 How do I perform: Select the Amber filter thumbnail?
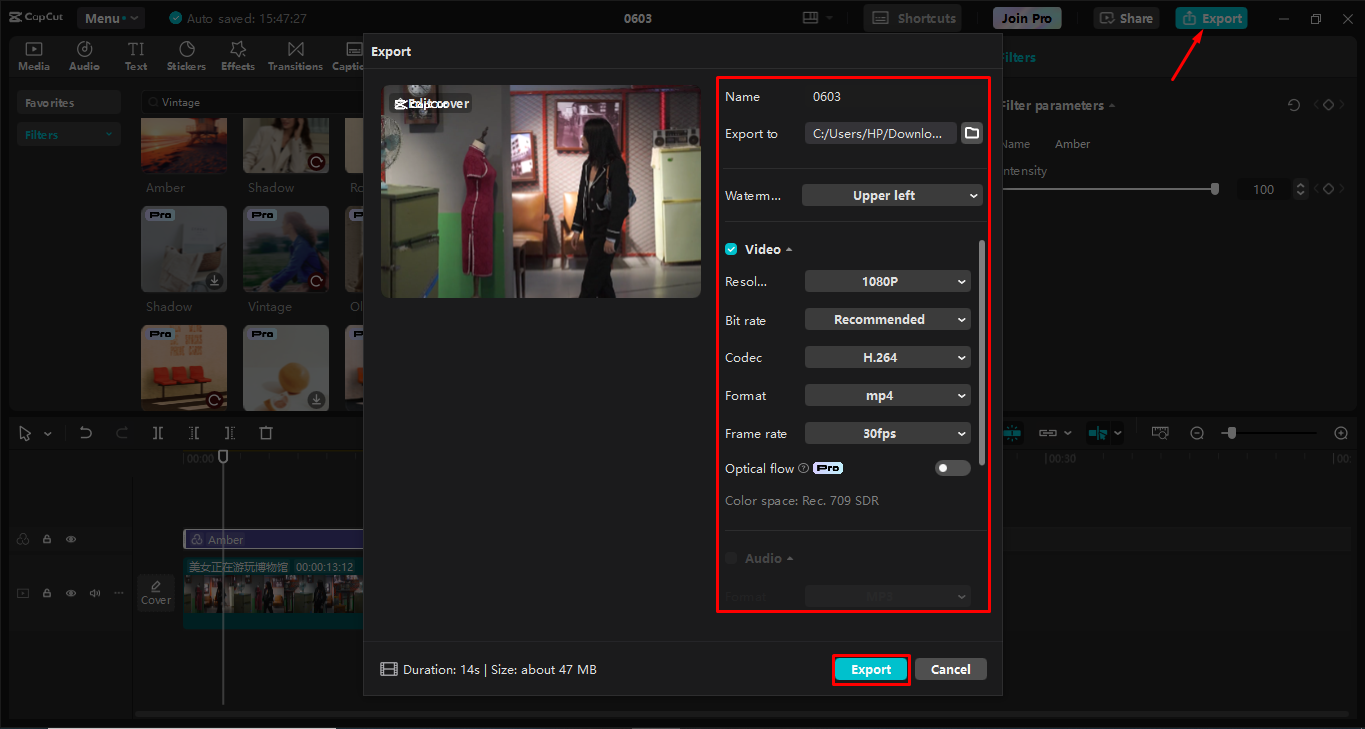184,145
